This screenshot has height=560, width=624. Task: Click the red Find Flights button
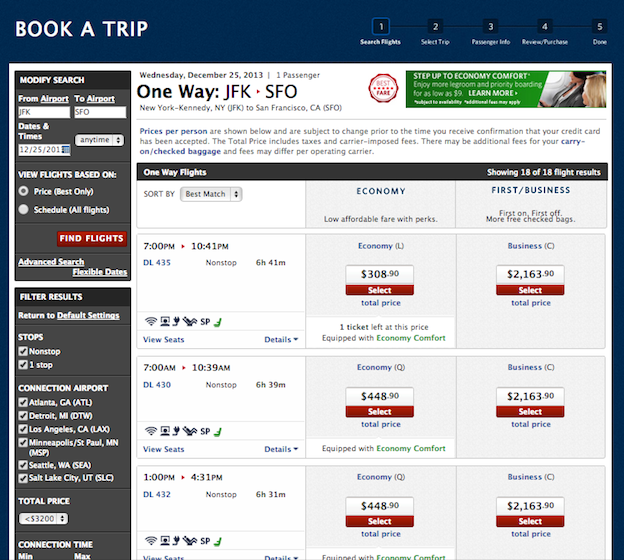tap(92, 239)
